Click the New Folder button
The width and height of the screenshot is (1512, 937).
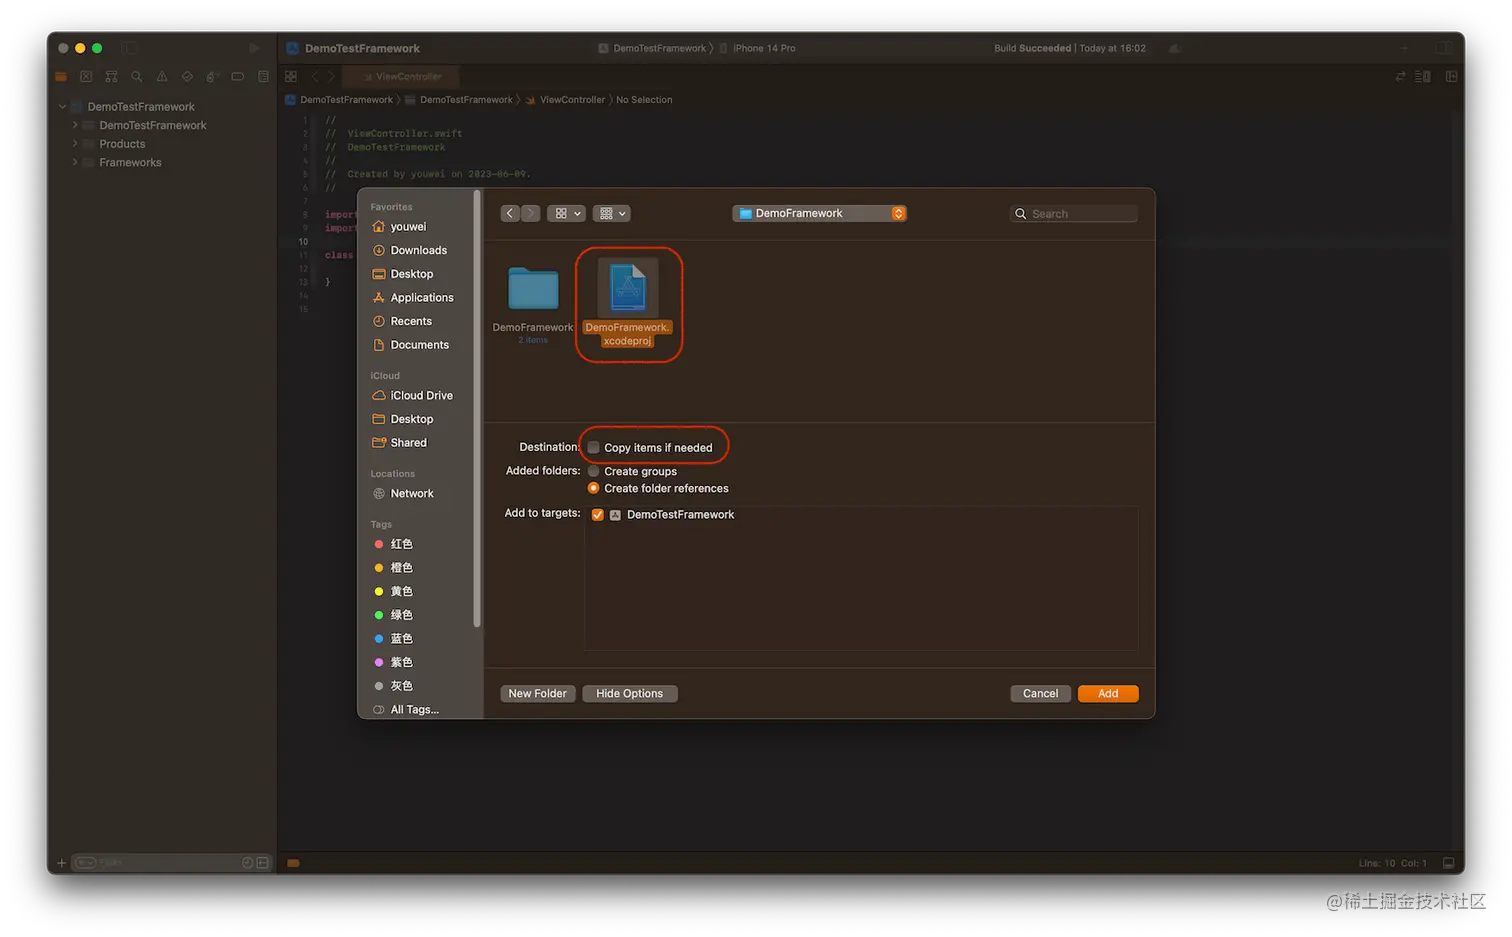click(538, 693)
